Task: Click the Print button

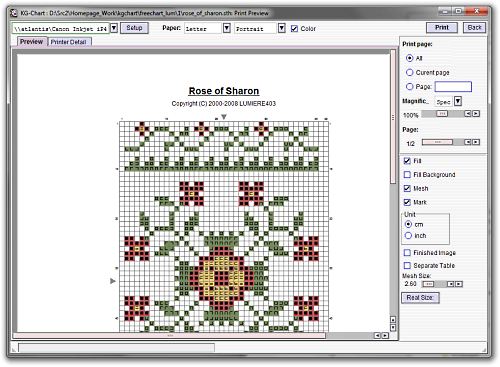Action: pyautogui.click(x=442, y=28)
